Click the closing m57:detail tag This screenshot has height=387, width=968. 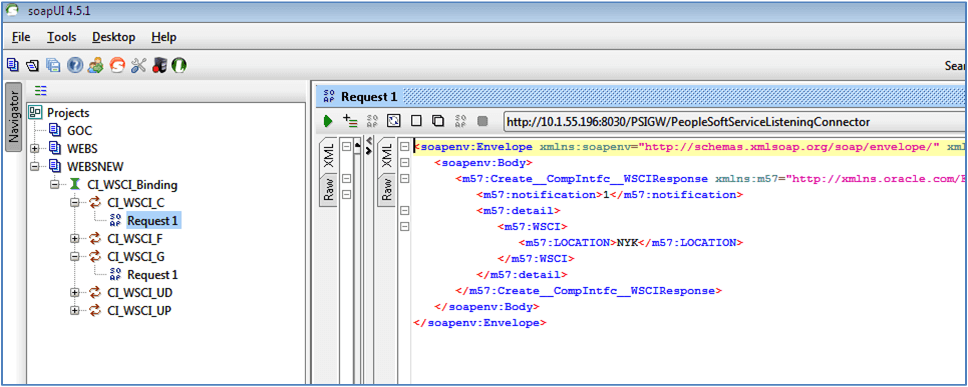pyautogui.click(x=522, y=275)
